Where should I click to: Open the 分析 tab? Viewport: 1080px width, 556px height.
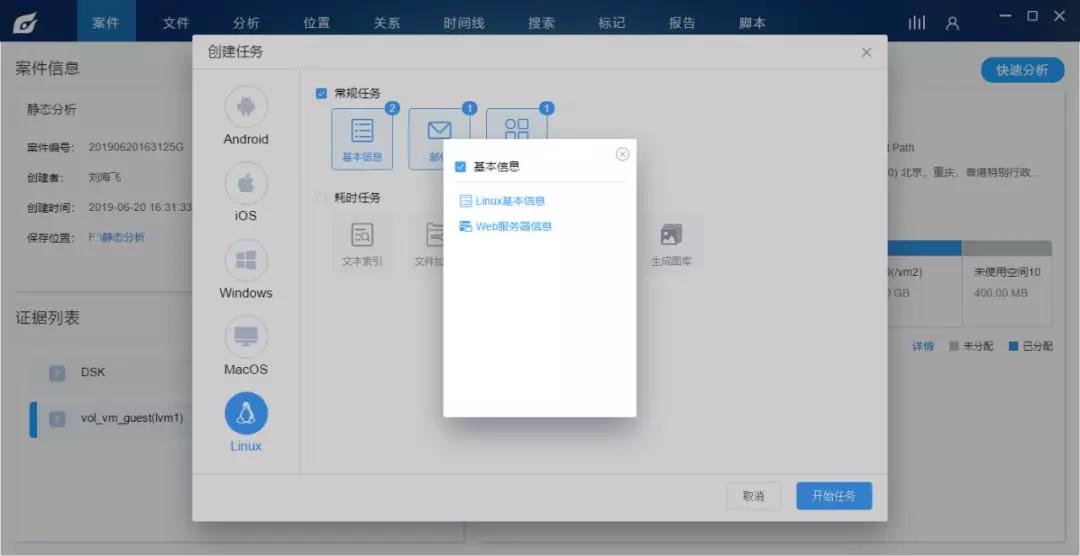coord(246,23)
